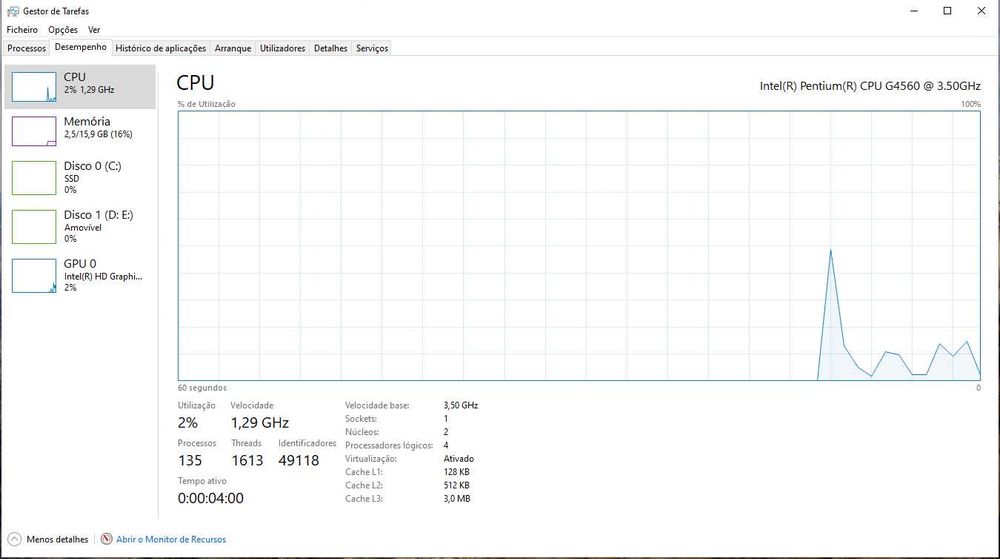Click the 128 KB Cache L1 value

pyautogui.click(x=457, y=472)
